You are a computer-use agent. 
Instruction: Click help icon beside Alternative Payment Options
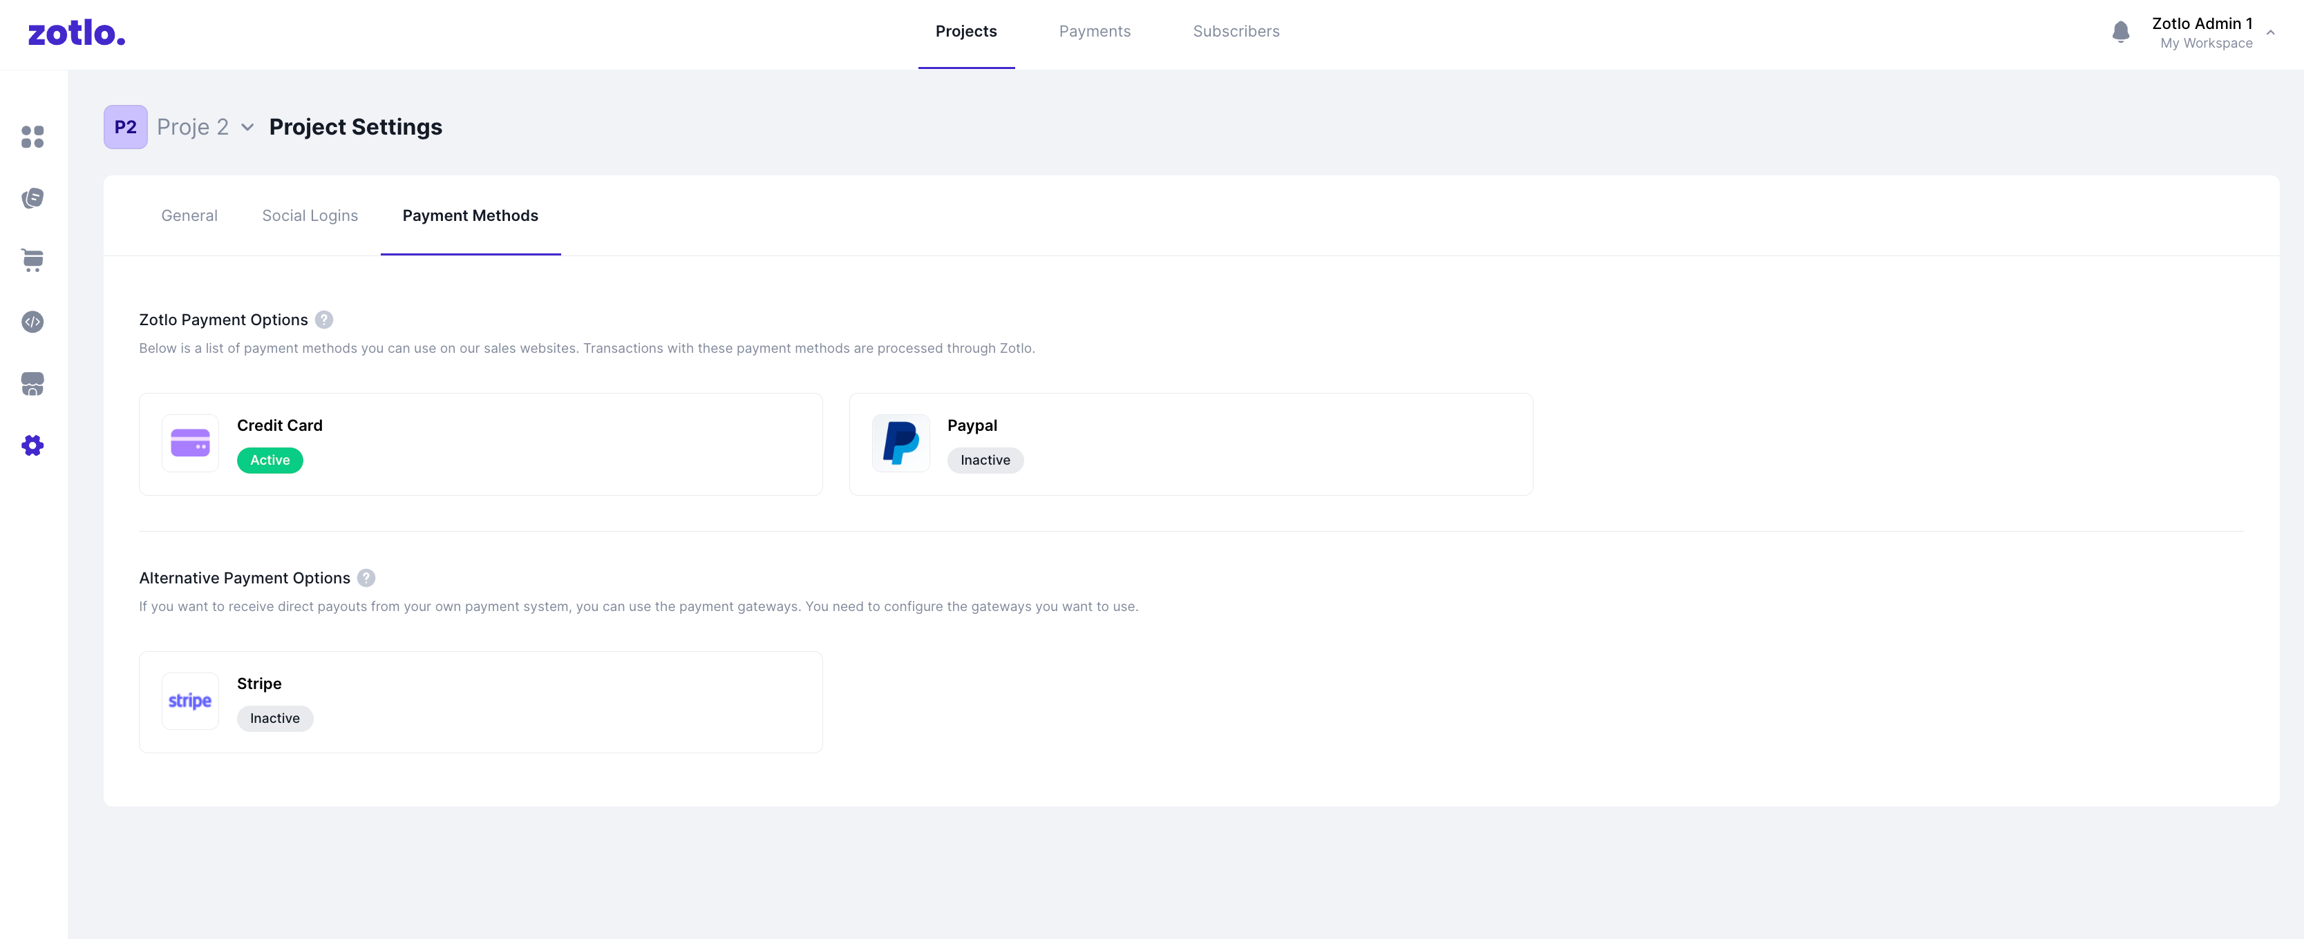click(366, 578)
